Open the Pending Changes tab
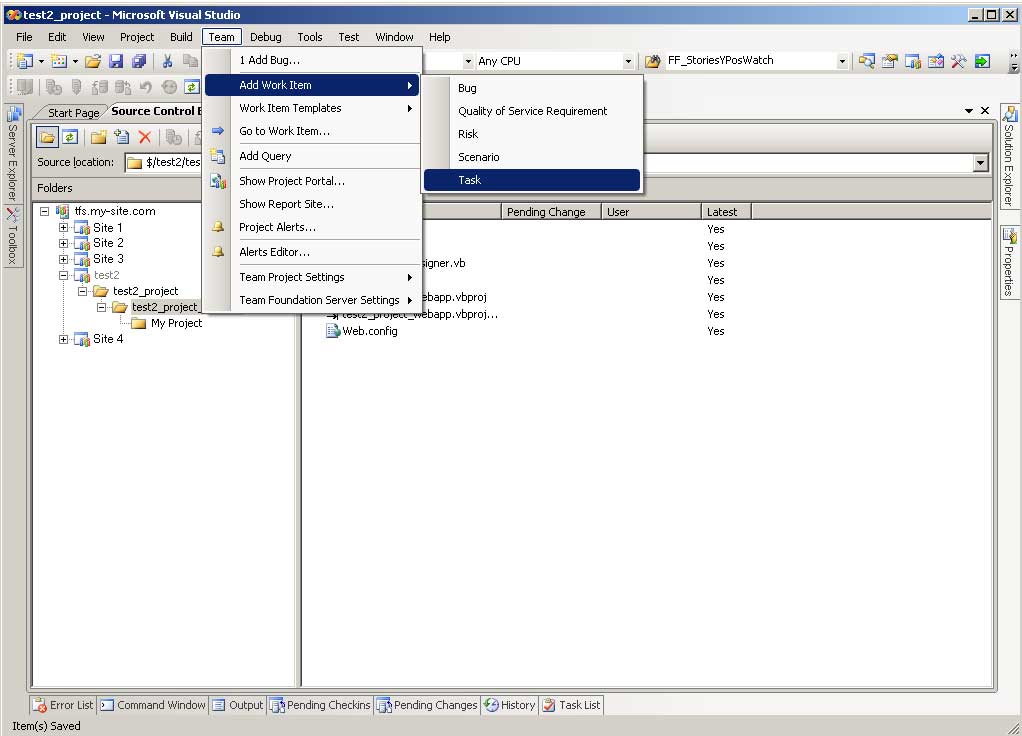The height and width of the screenshot is (736, 1022). [x=428, y=705]
